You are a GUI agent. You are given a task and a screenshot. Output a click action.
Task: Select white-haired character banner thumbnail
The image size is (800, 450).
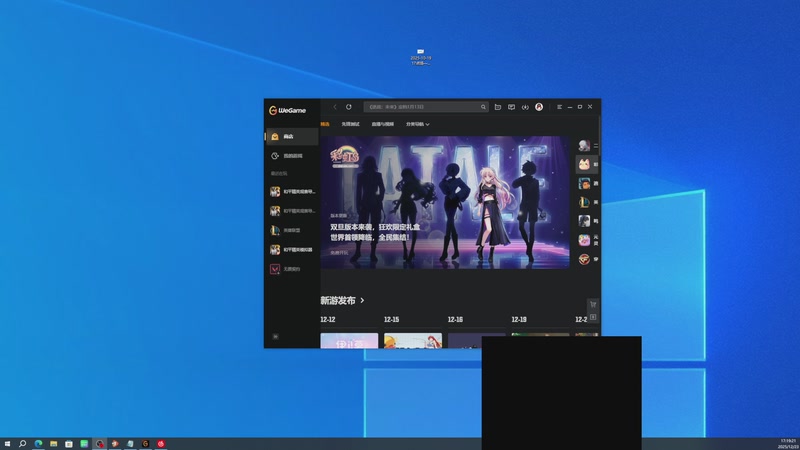coord(584,145)
